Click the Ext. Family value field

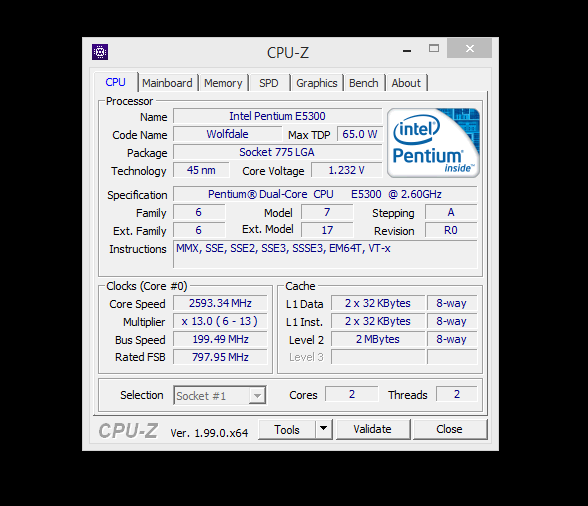tap(199, 230)
